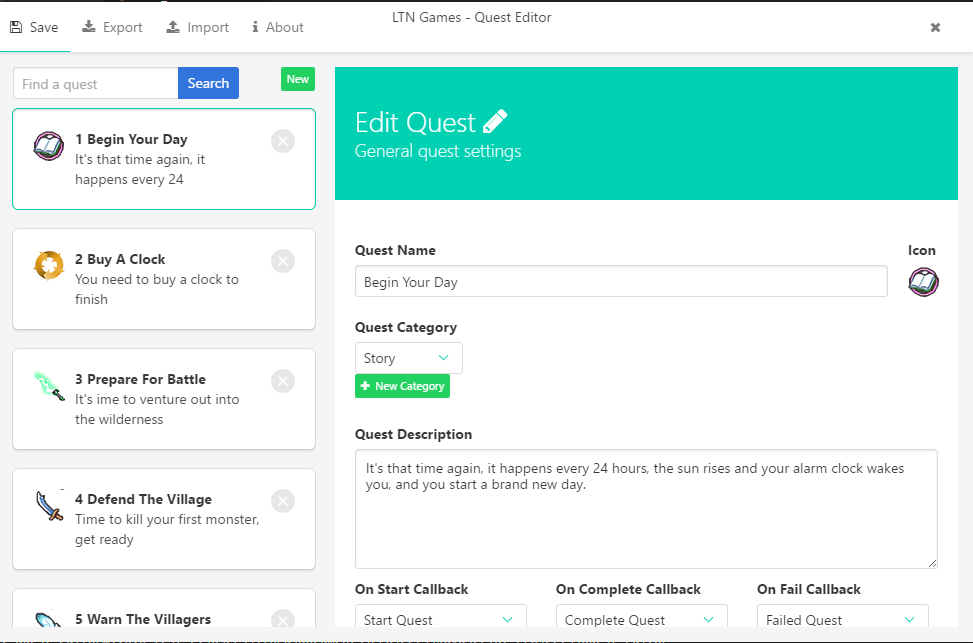Select the 4 Defend The Village quest title

pyautogui.click(x=143, y=499)
